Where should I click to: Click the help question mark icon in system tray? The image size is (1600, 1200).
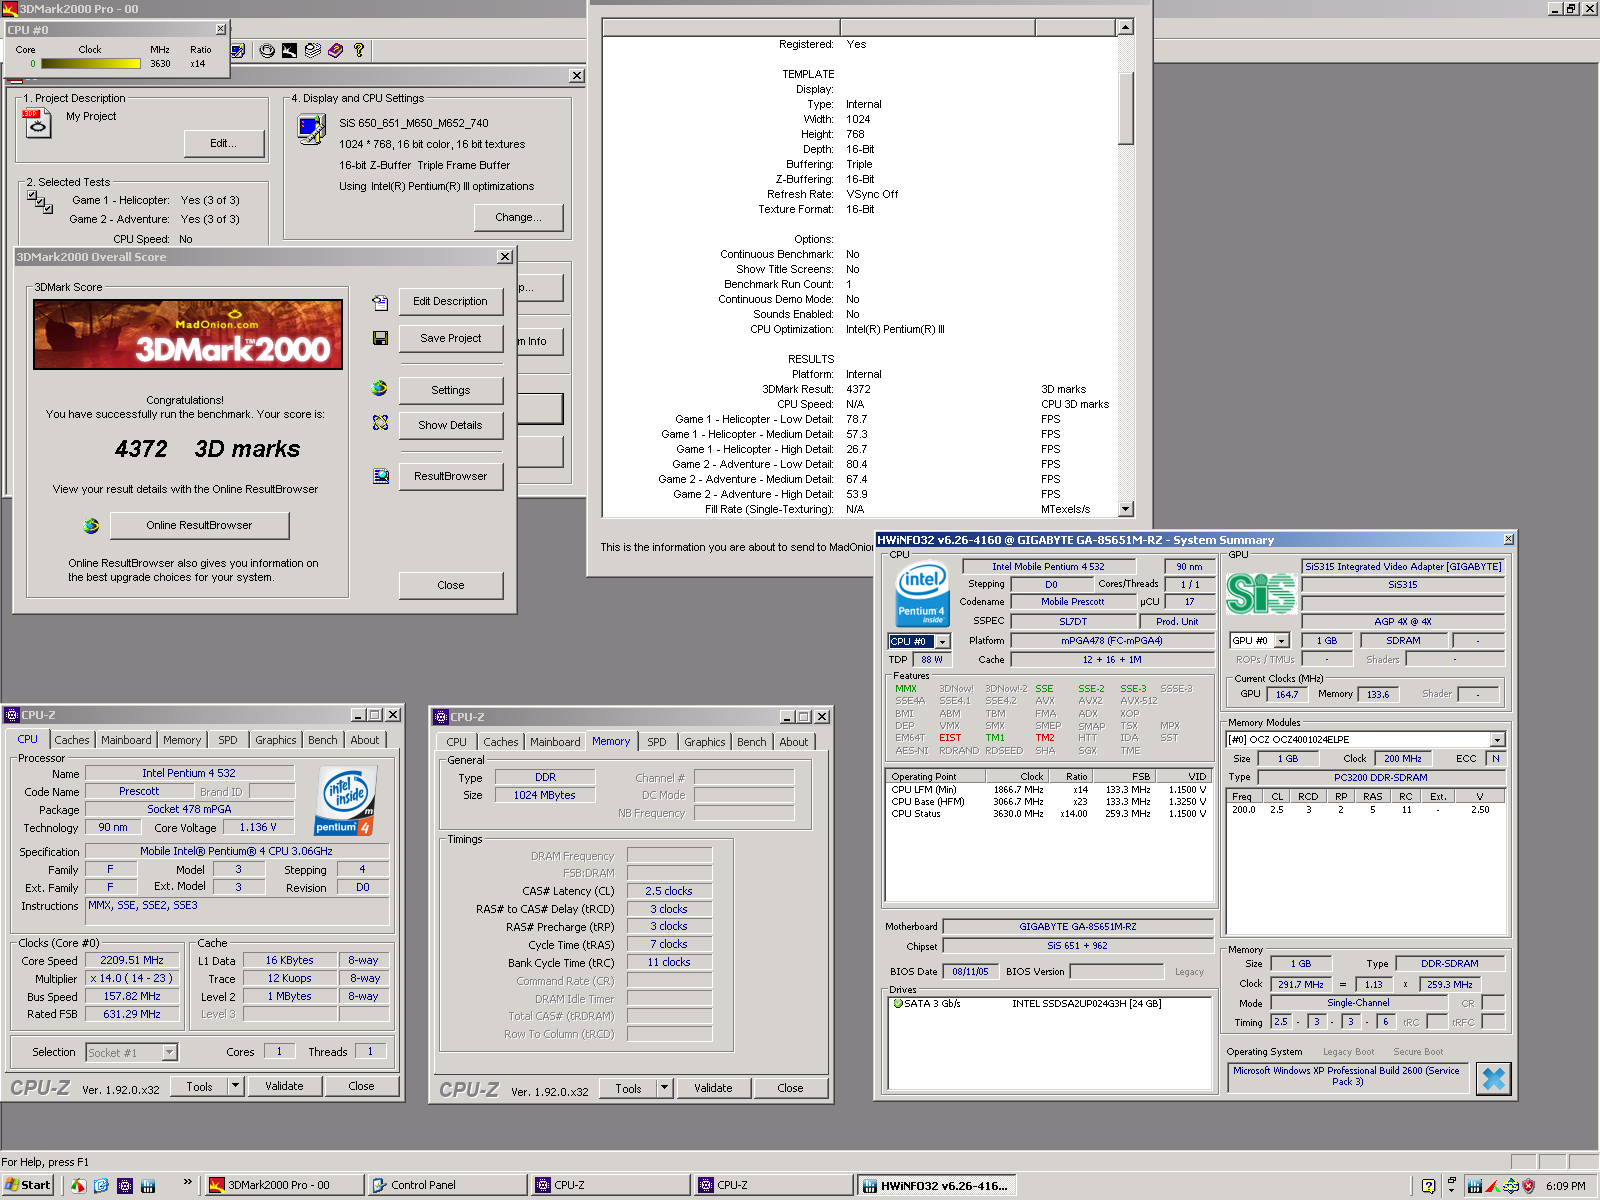(1428, 1186)
